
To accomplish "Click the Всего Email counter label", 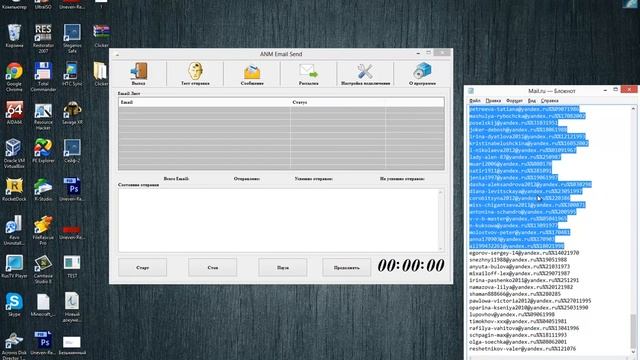I will click(x=176, y=179).
